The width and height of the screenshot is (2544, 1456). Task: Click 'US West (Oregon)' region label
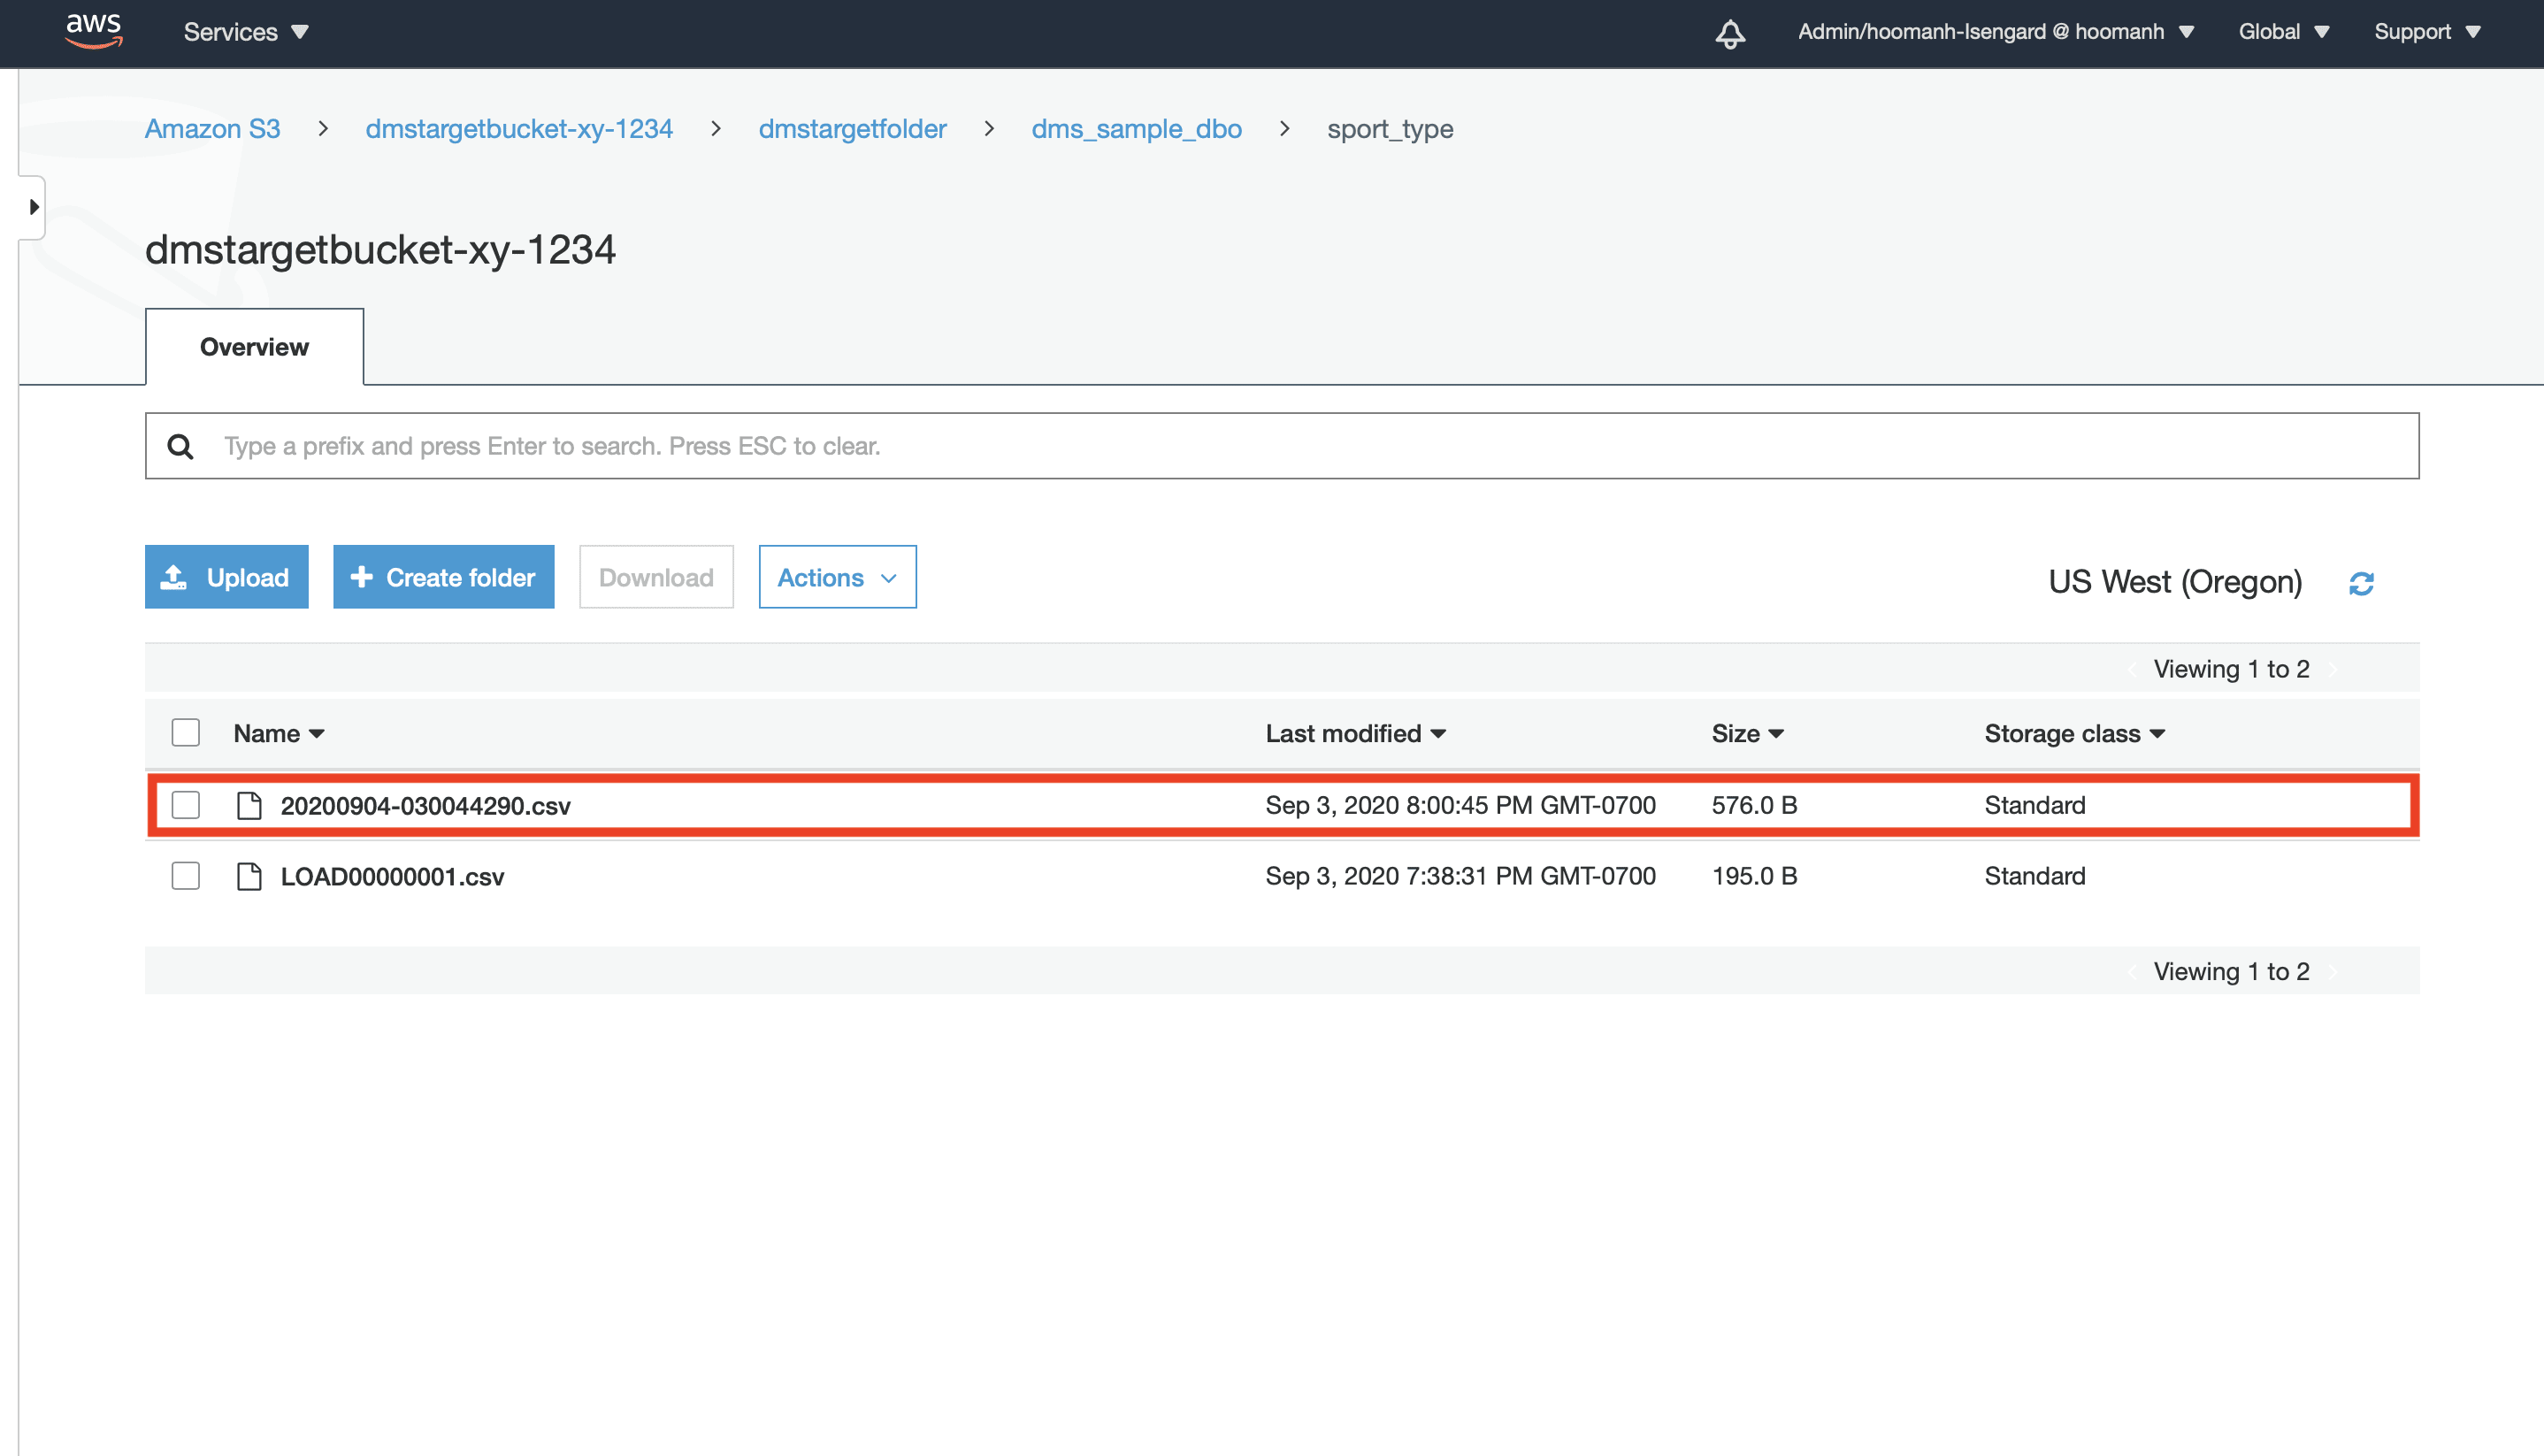point(2175,582)
